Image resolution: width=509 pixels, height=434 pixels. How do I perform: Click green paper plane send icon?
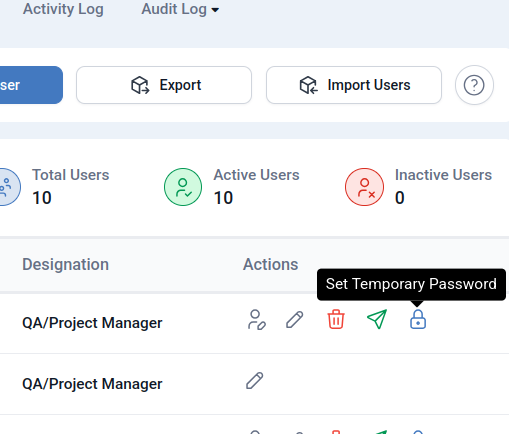tap(377, 319)
